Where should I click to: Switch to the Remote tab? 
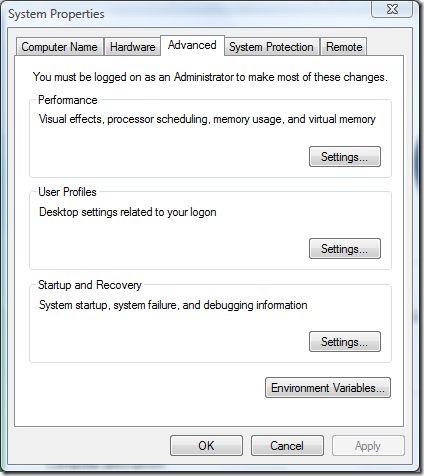[344, 47]
